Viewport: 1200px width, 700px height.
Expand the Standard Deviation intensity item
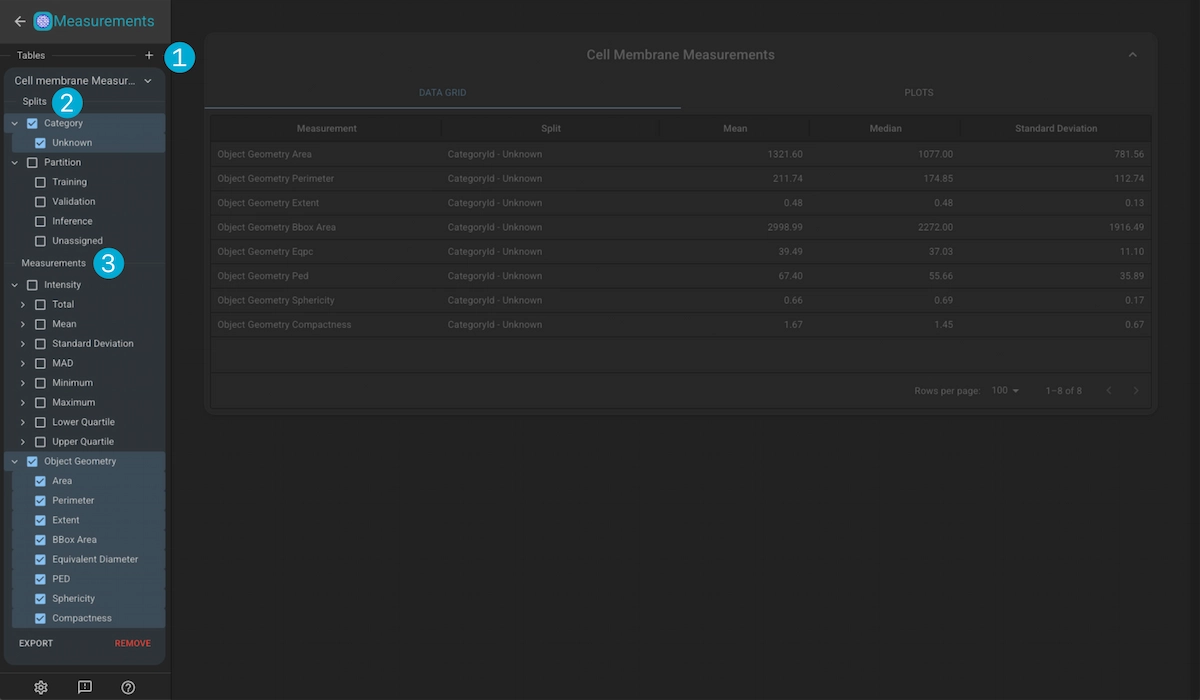pyautogui.click(x=23, y=343)
